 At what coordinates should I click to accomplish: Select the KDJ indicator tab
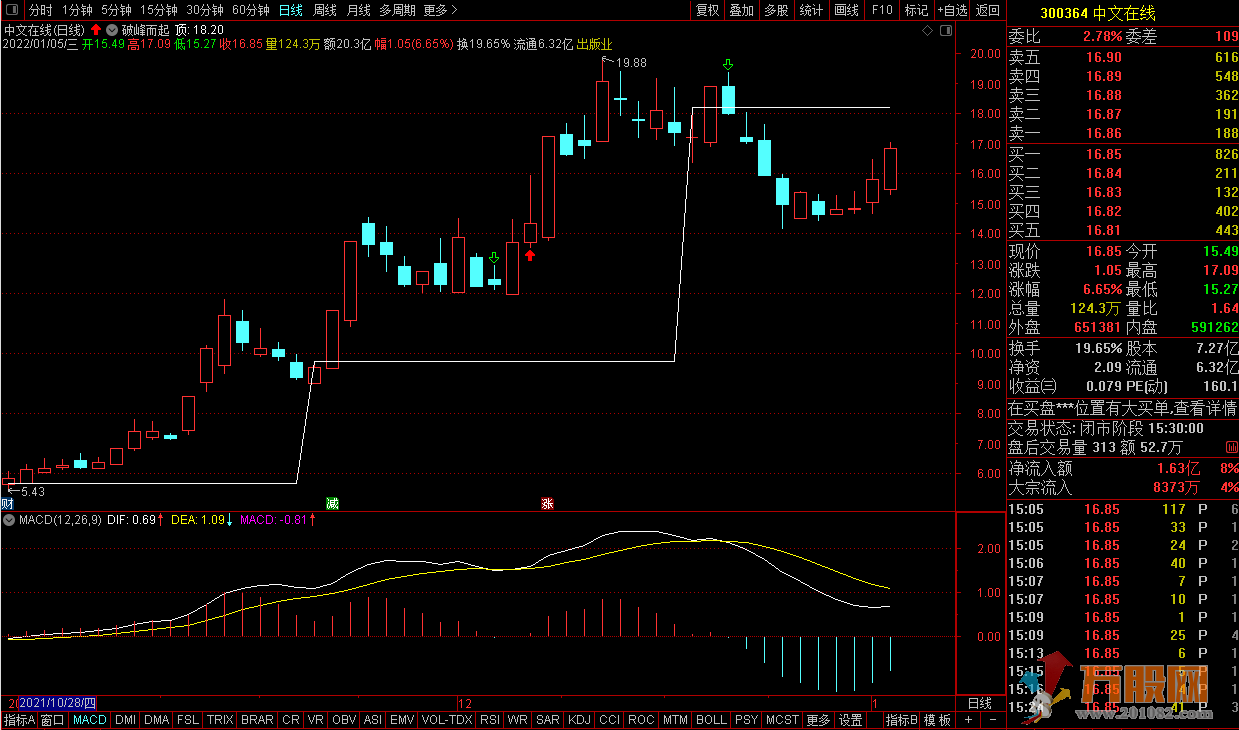click(x=579, y=720)
